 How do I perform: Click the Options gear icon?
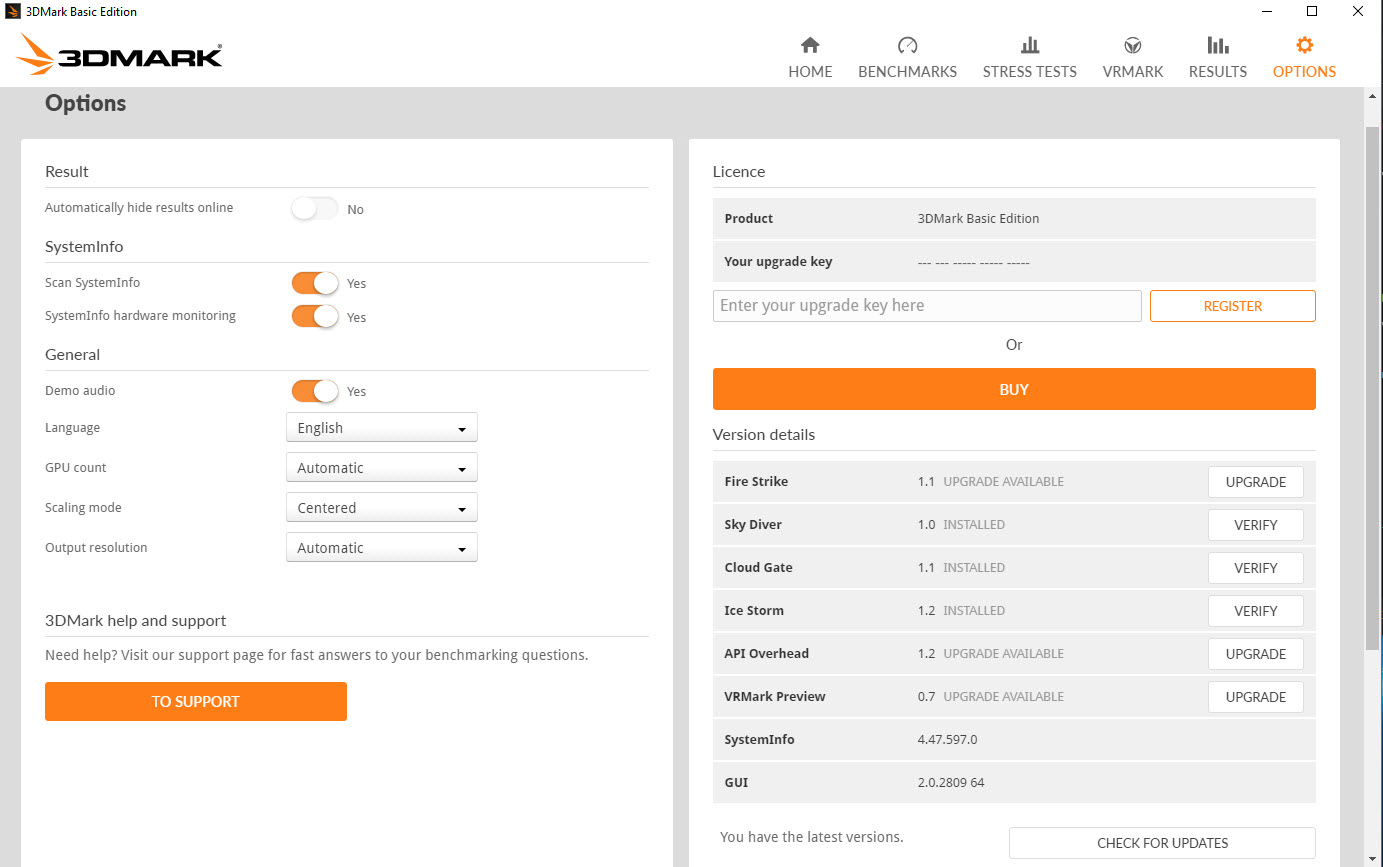(1304, 45)
